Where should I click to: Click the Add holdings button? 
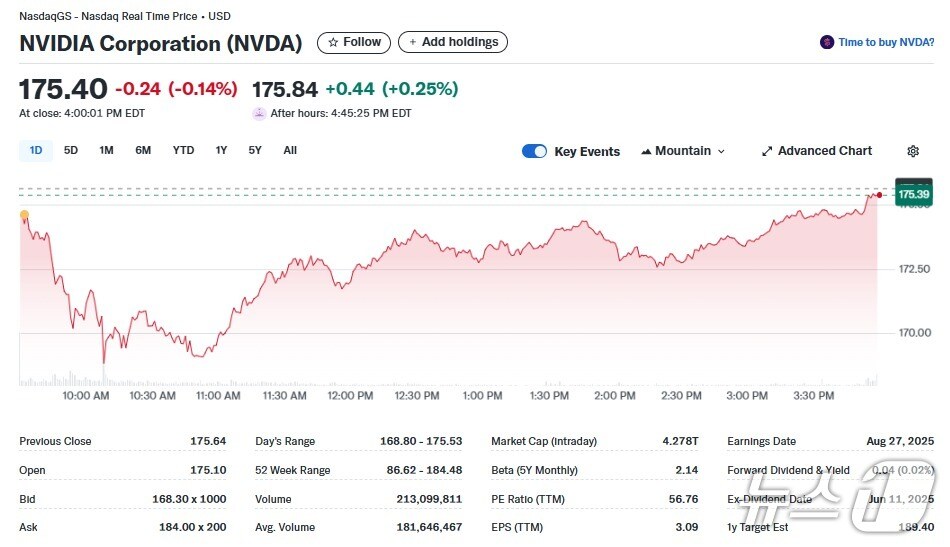click(452, 42)
